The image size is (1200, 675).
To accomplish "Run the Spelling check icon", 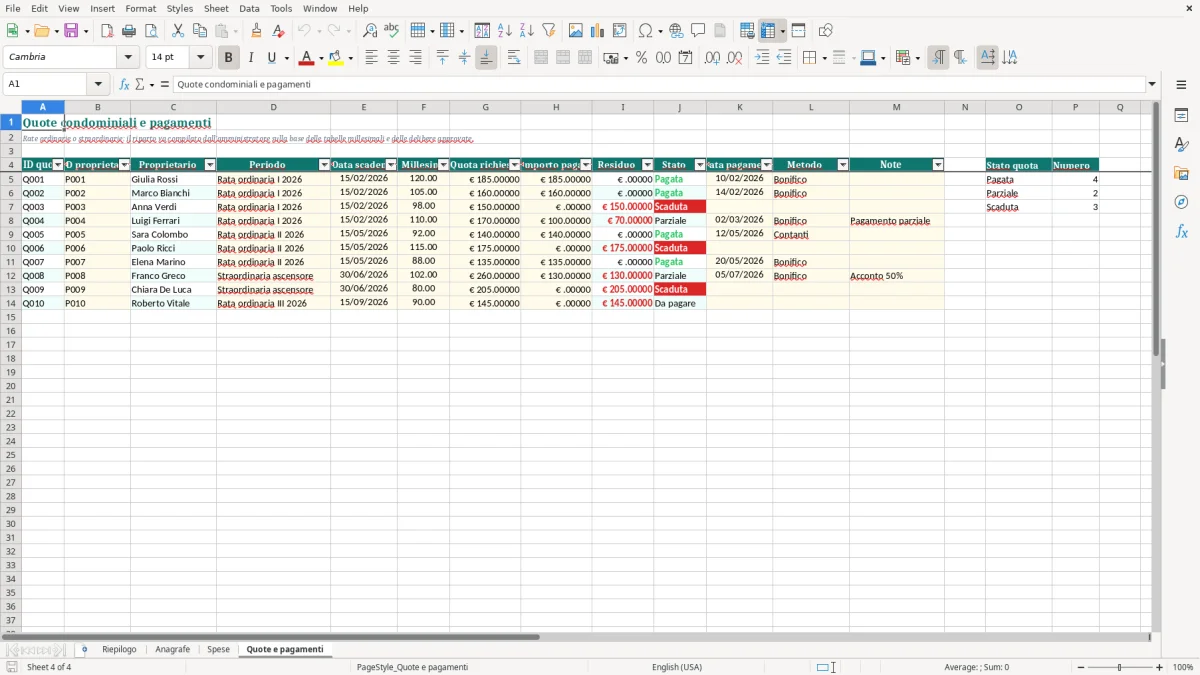I will 392,31.
